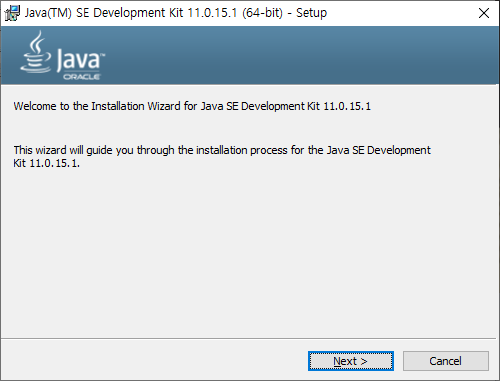
Task: Click the window title 'Java(TM) SE Development Kit 11.0.15.1 (64-bit) - Setup'
Action: pos(176,13)
